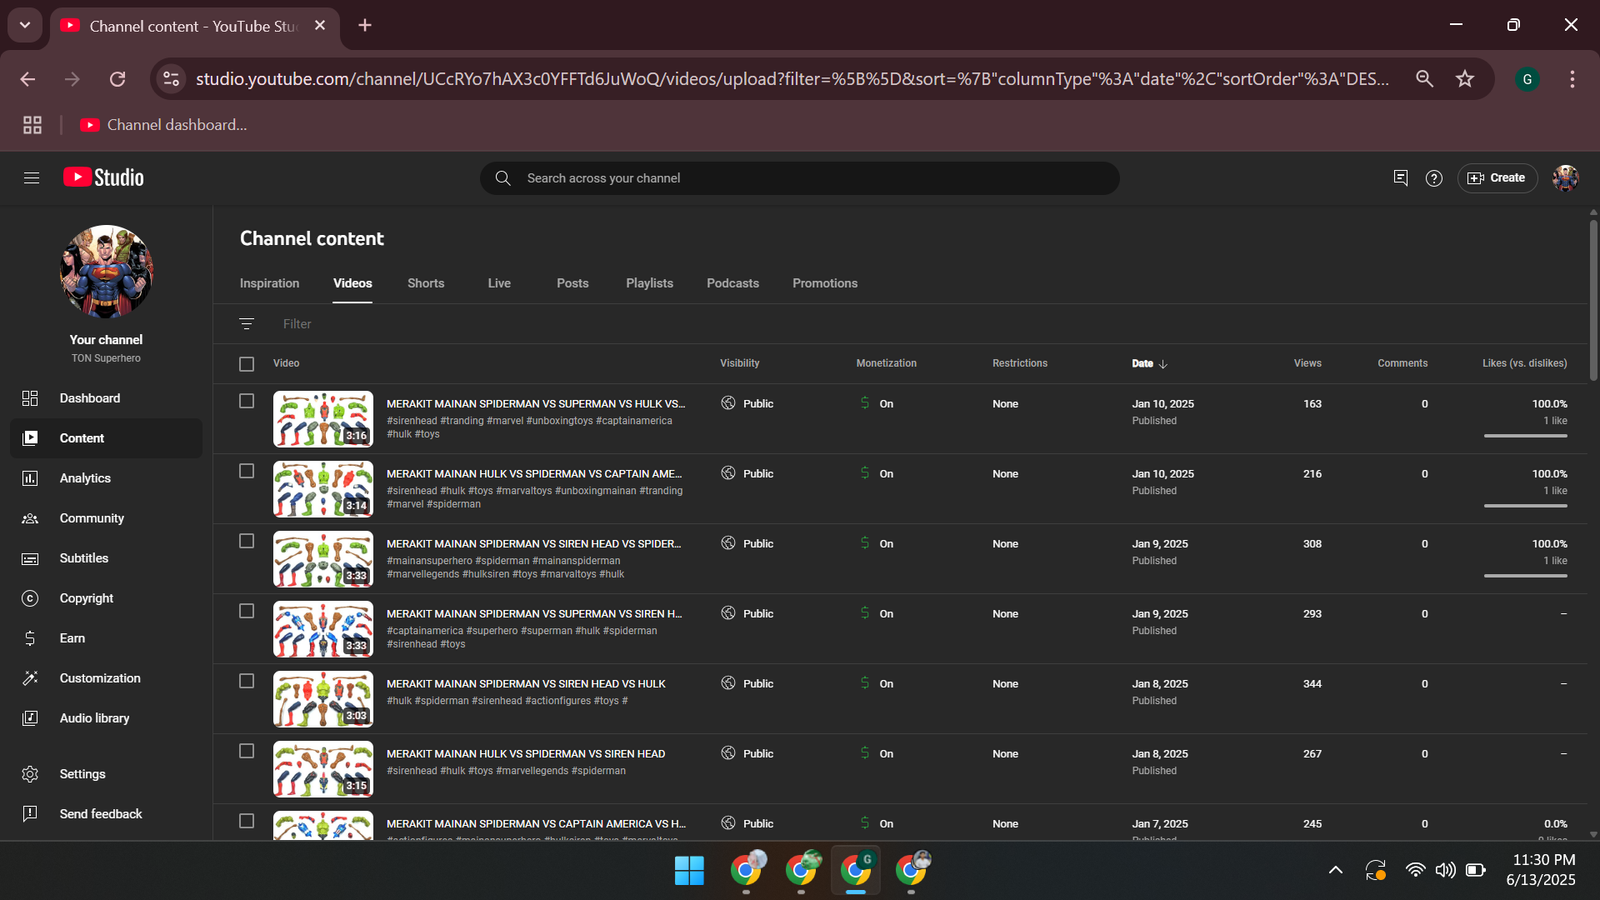Click the Filter text input
This screenshot has height=900, width=1600.
297,324
